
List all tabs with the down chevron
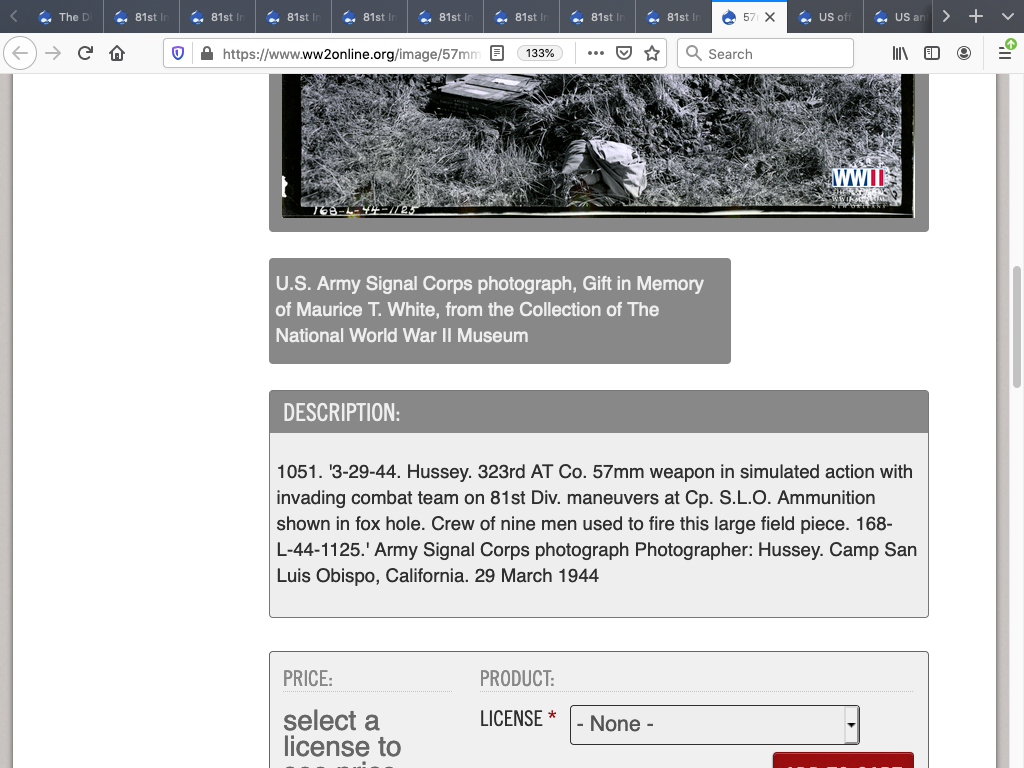click(x=1006, y=17)
